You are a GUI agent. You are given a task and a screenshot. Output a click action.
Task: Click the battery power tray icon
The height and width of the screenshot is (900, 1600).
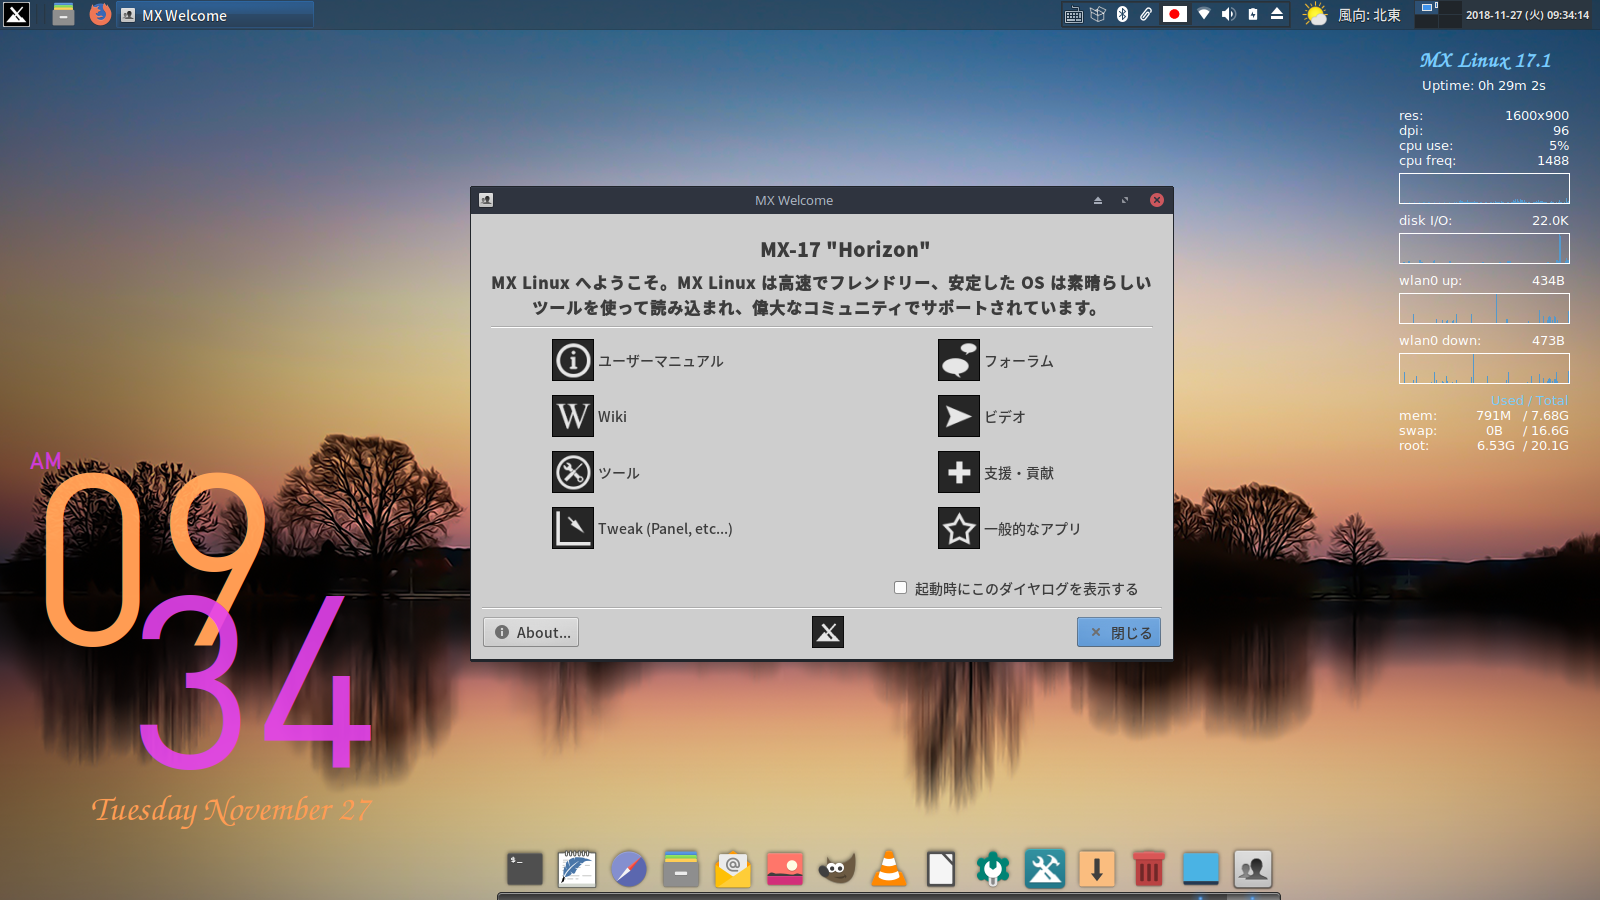[1253, 14]
